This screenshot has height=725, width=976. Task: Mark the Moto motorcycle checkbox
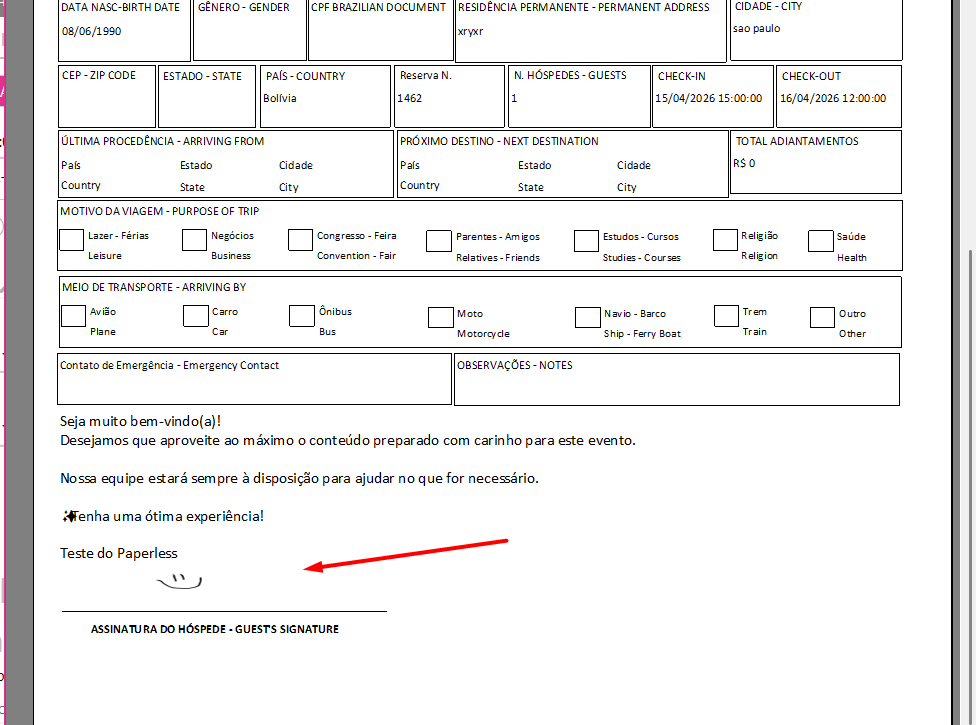click(x=440, y=317)
